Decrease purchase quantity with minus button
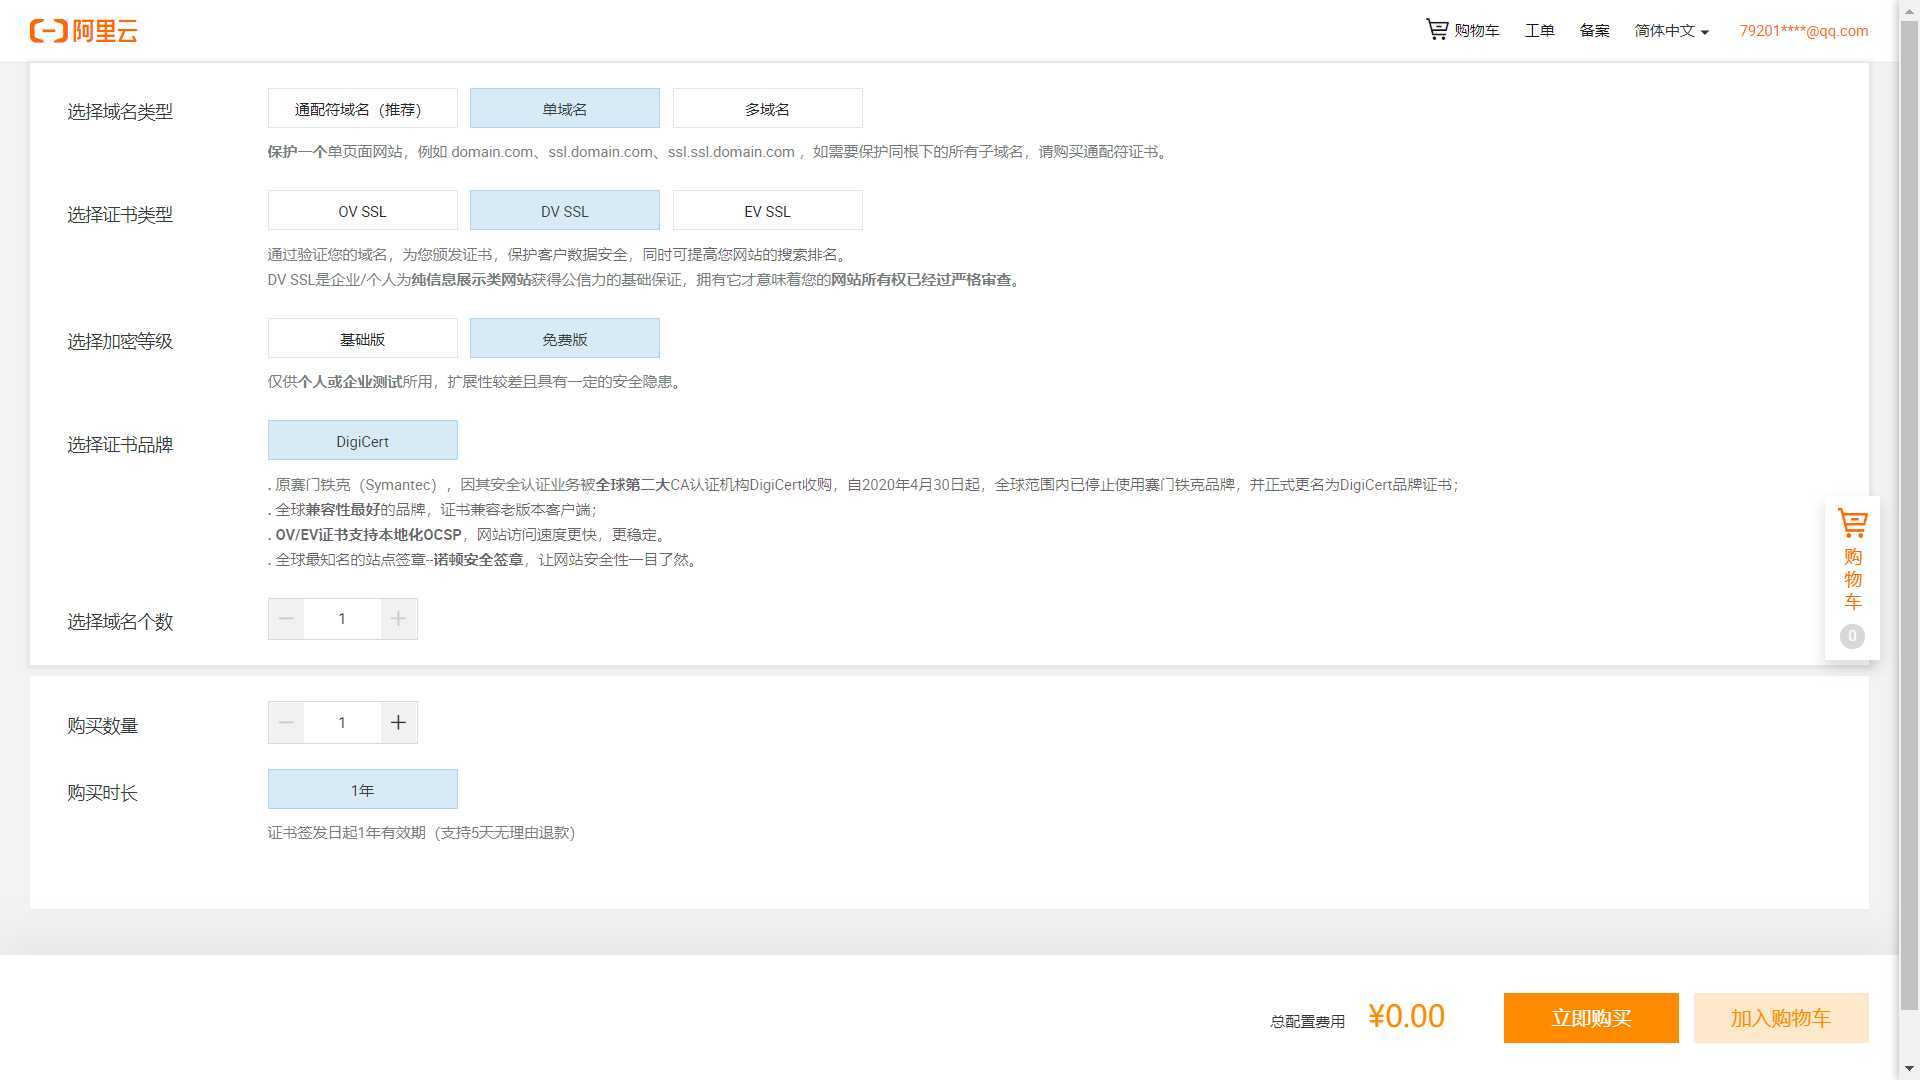Screen dimensions: 1920x1080 tap(286, 722)
